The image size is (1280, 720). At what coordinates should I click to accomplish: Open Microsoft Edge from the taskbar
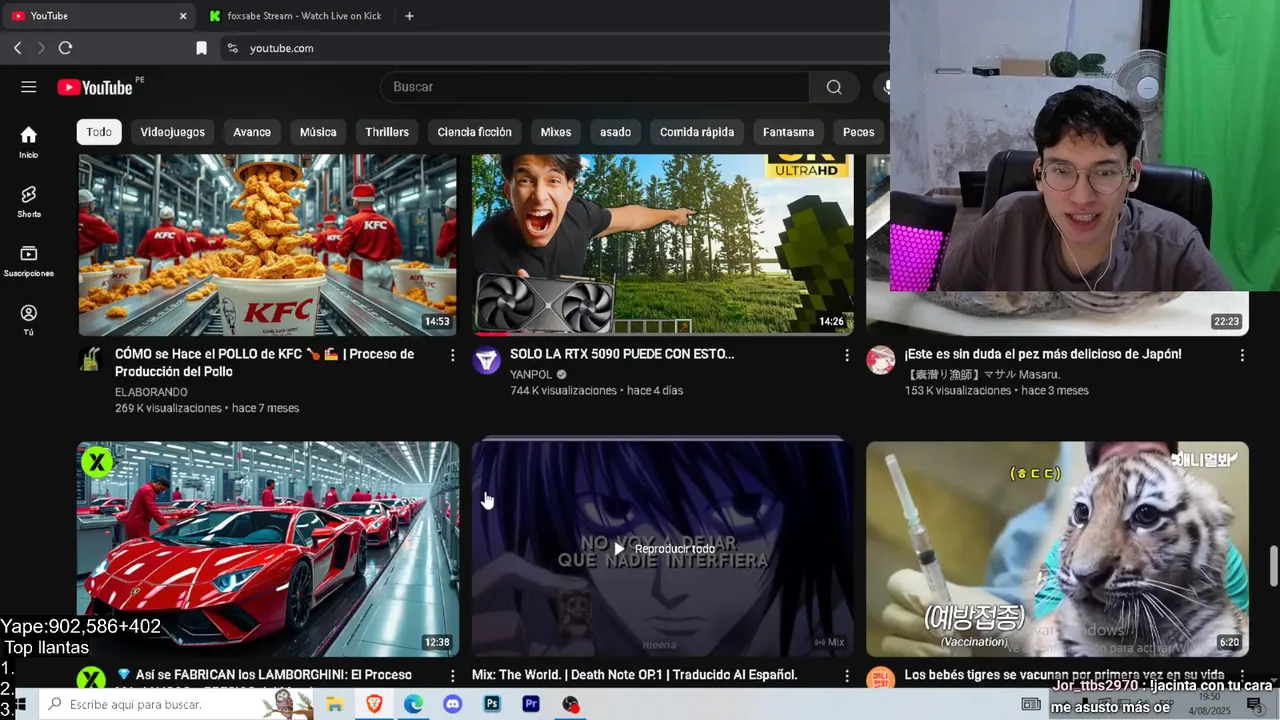[x=413, y=705]
